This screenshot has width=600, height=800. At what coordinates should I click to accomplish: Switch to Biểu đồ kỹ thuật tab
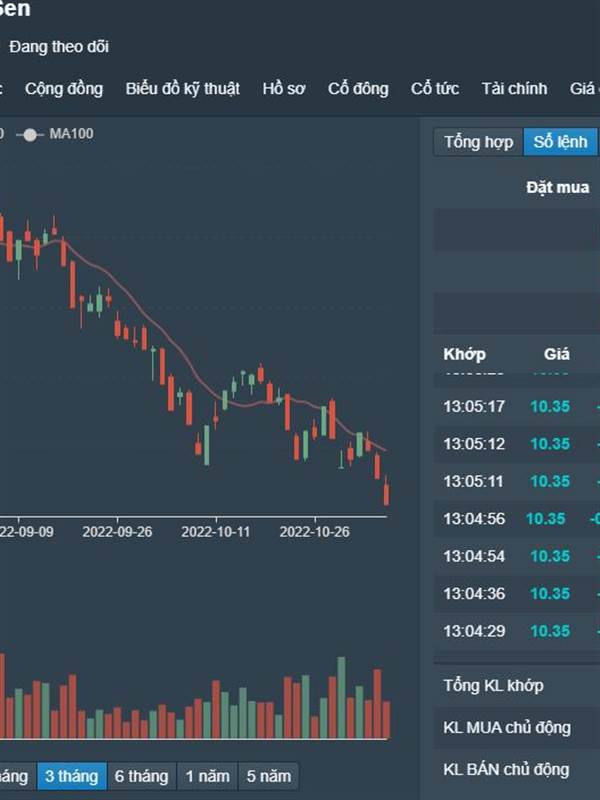[183, 89]
